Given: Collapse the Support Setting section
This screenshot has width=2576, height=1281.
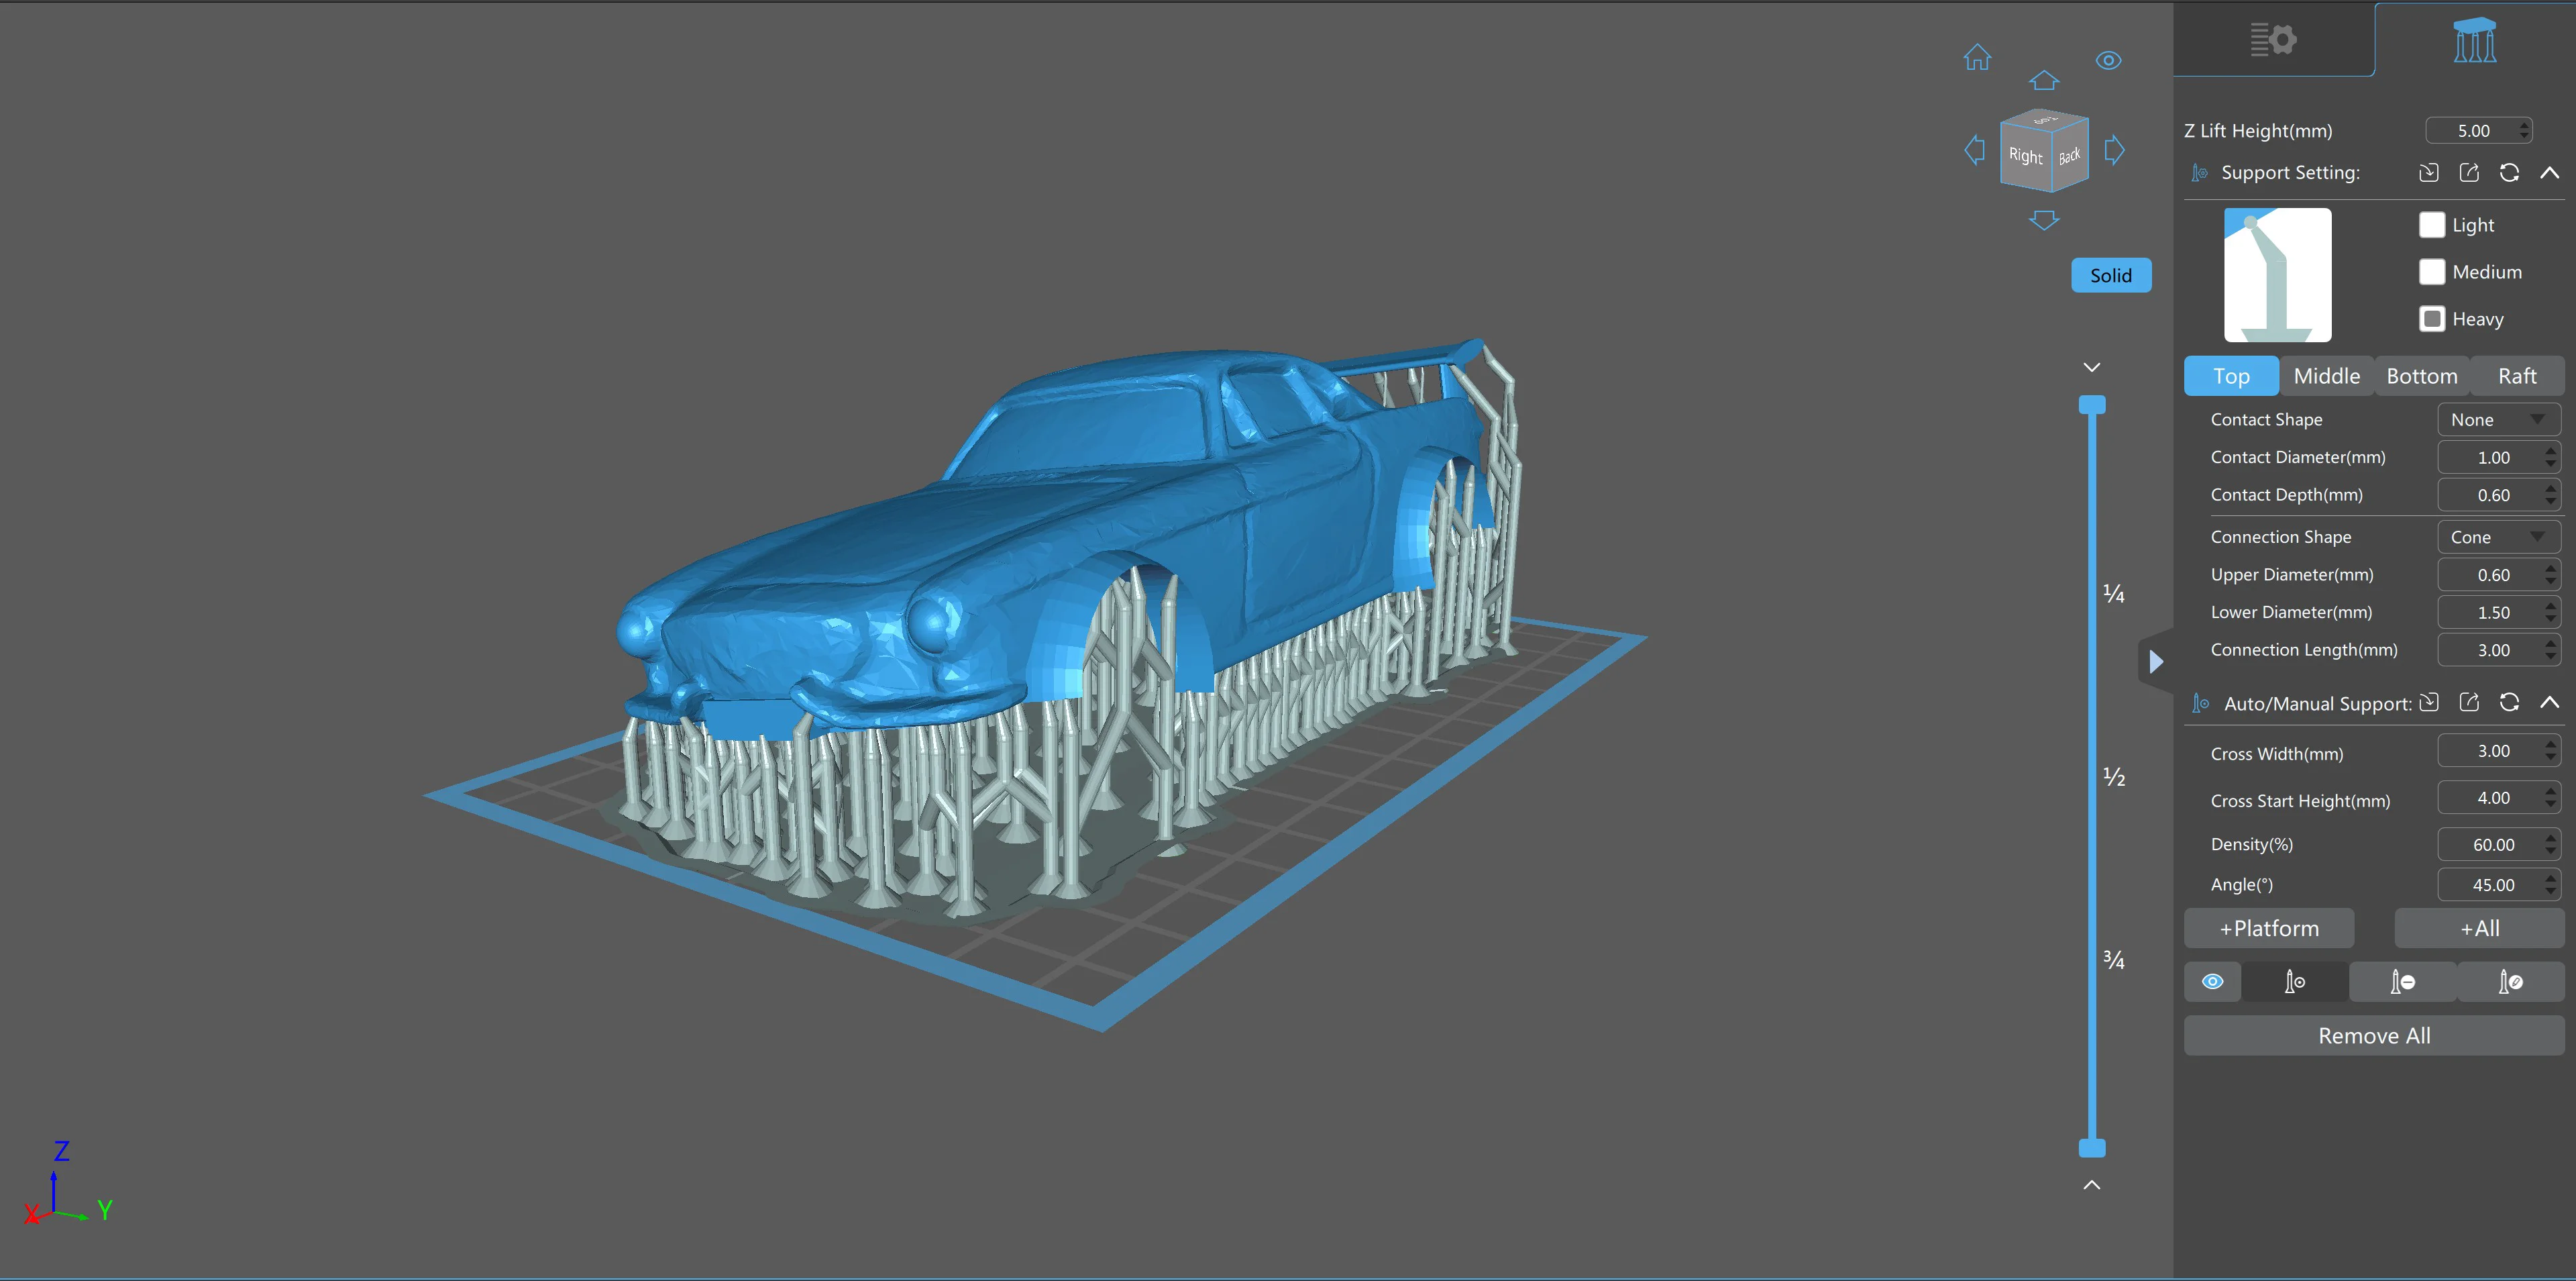Looking at the screenshot, I should click(x=2549, y=172).
